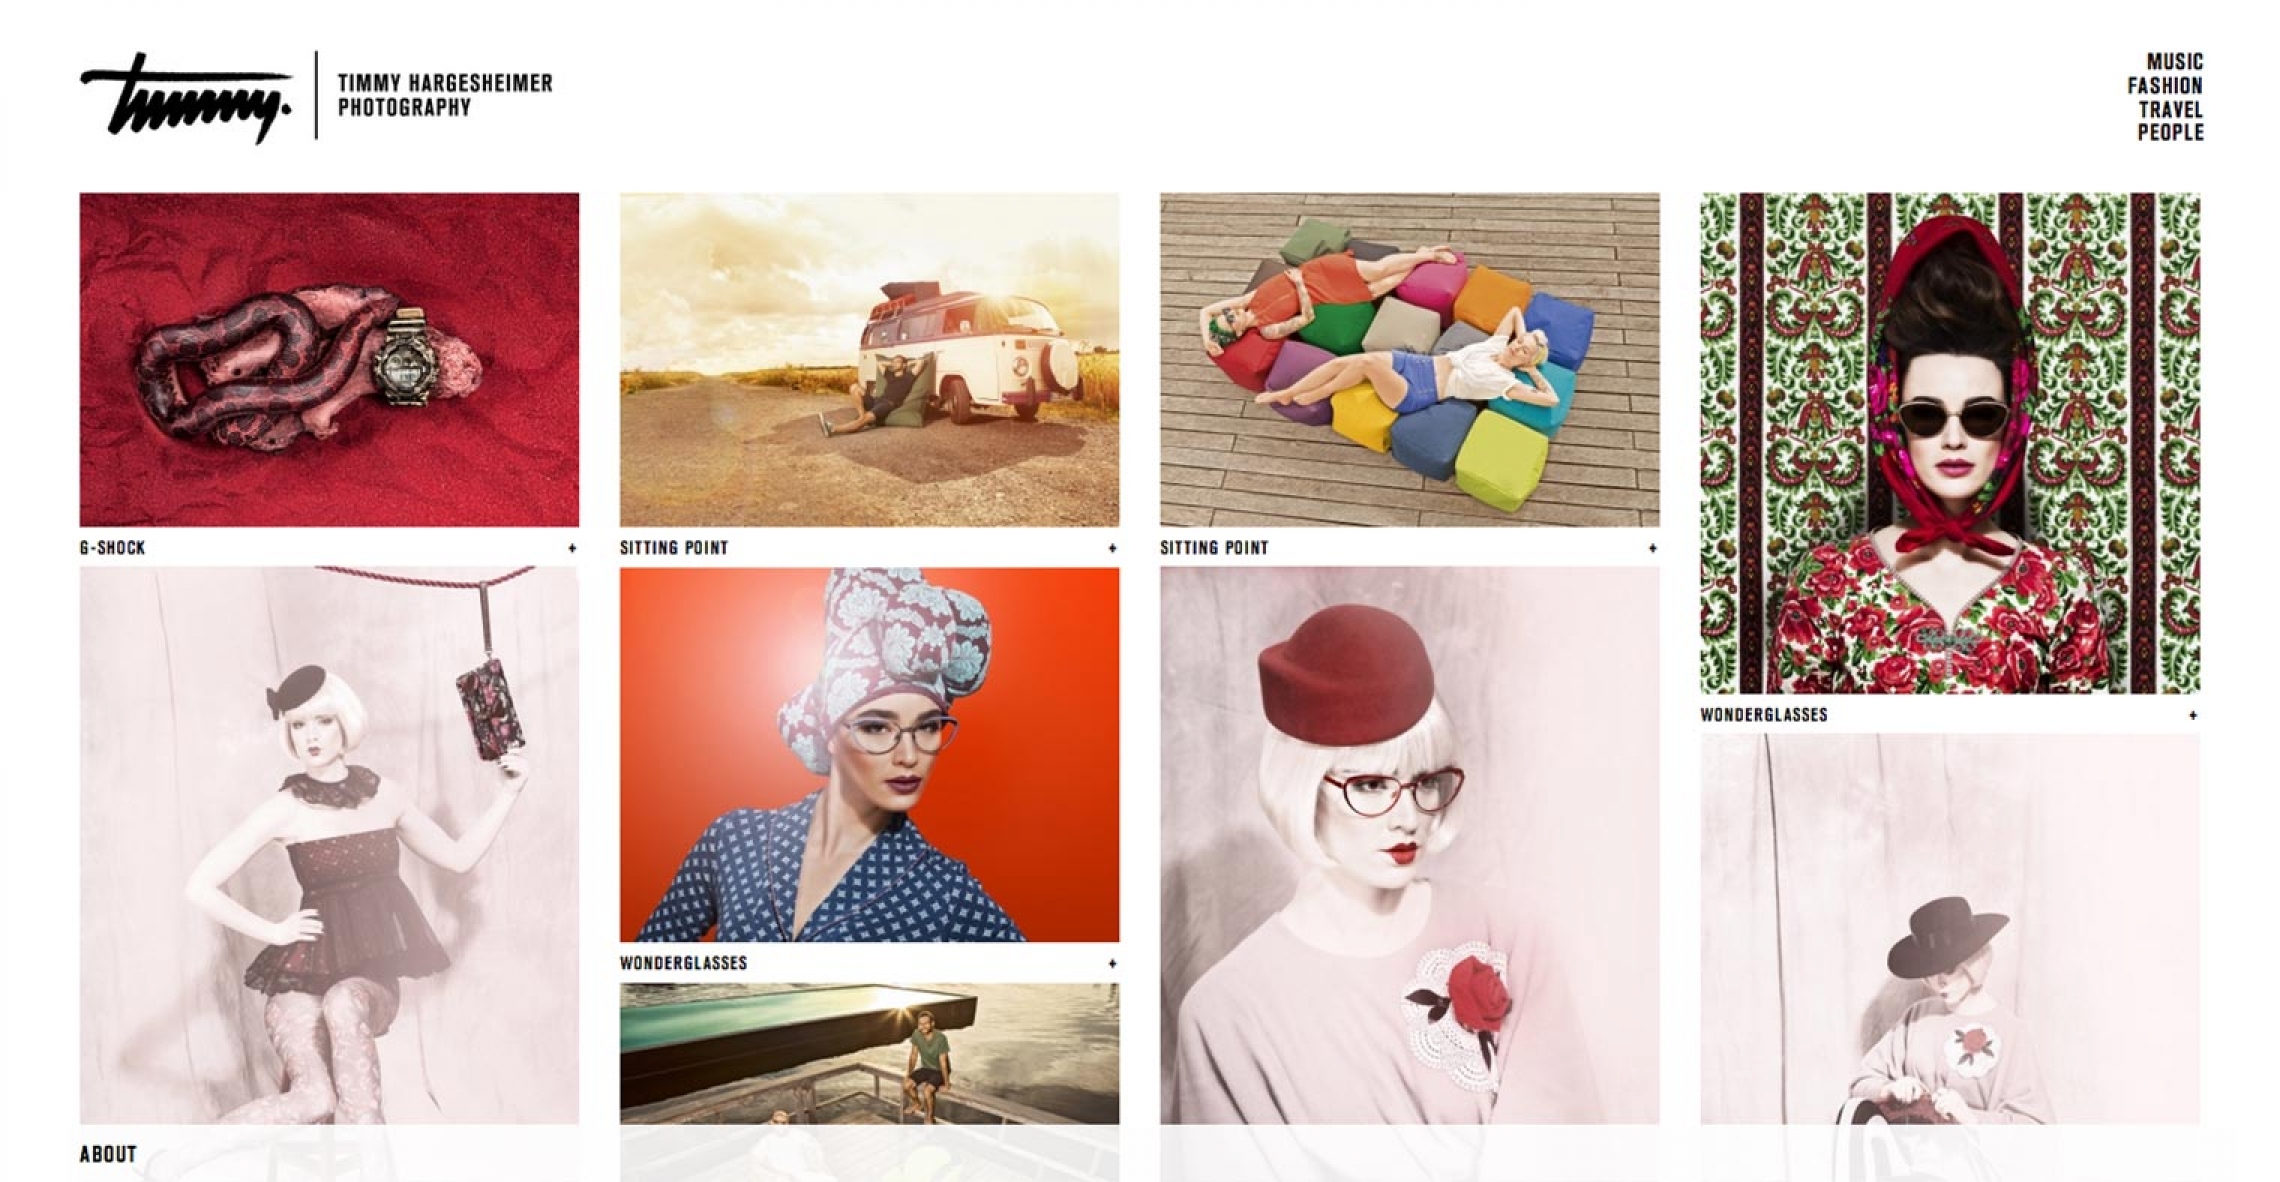The width and height of the screenshot is (2280, 1182).
Task: Click the handwritten Timmy logo
Action: 186,97
